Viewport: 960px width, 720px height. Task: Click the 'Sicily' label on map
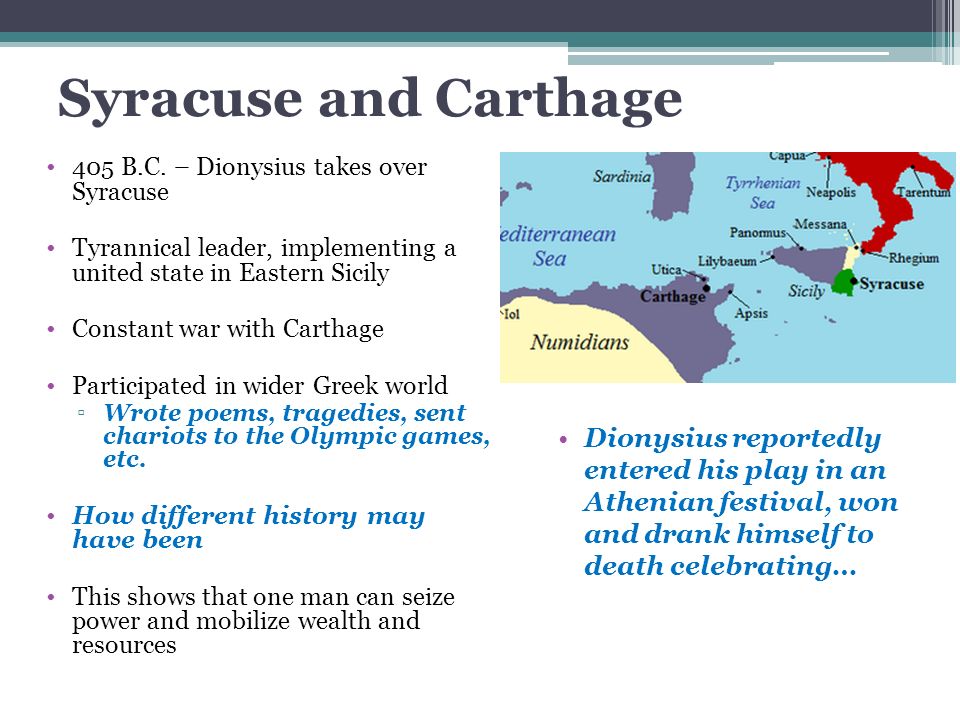(x=806, y=291)
